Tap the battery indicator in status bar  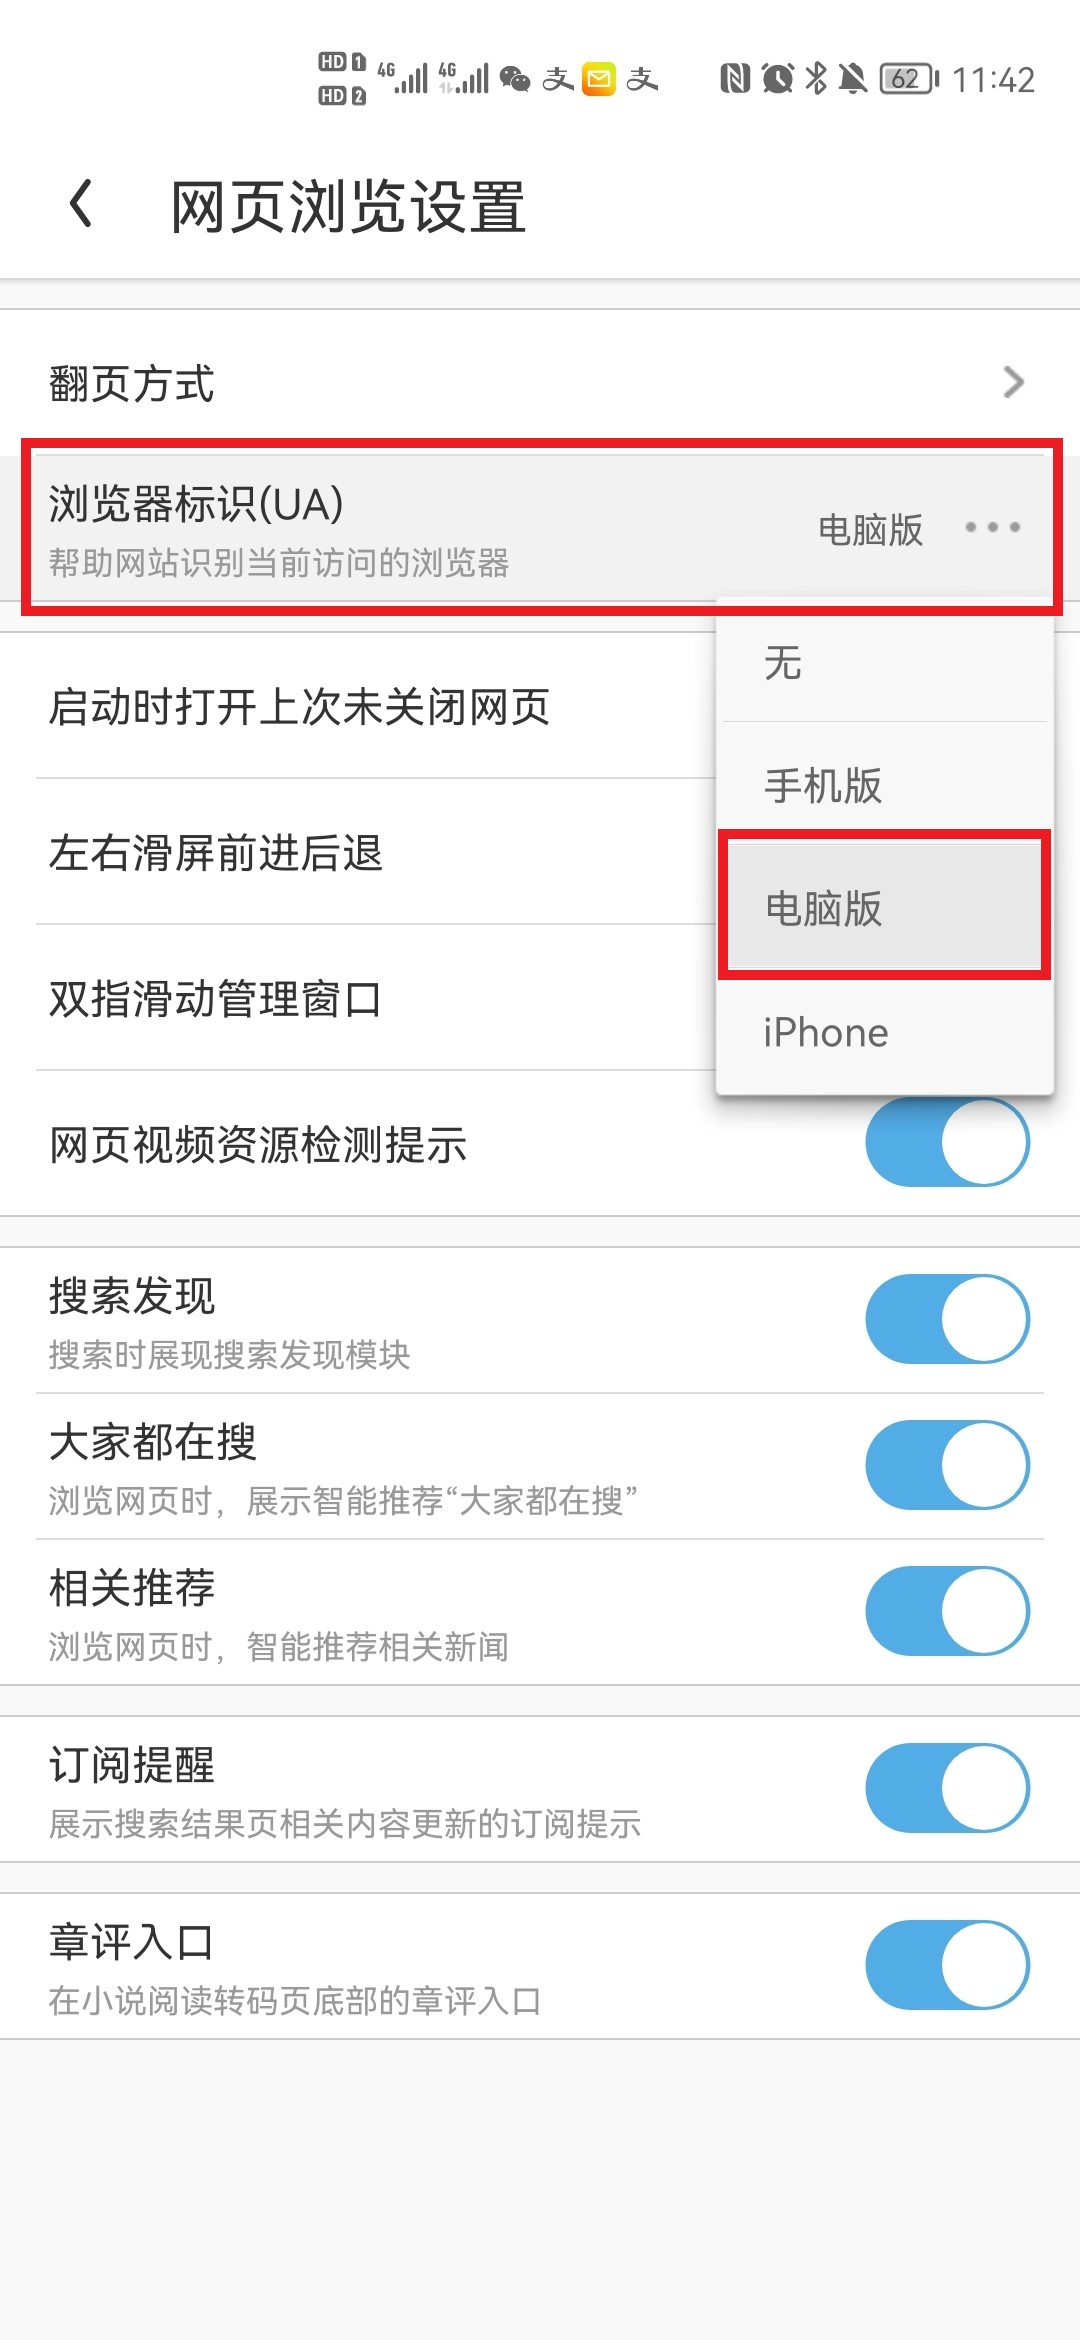click(909, 78)
